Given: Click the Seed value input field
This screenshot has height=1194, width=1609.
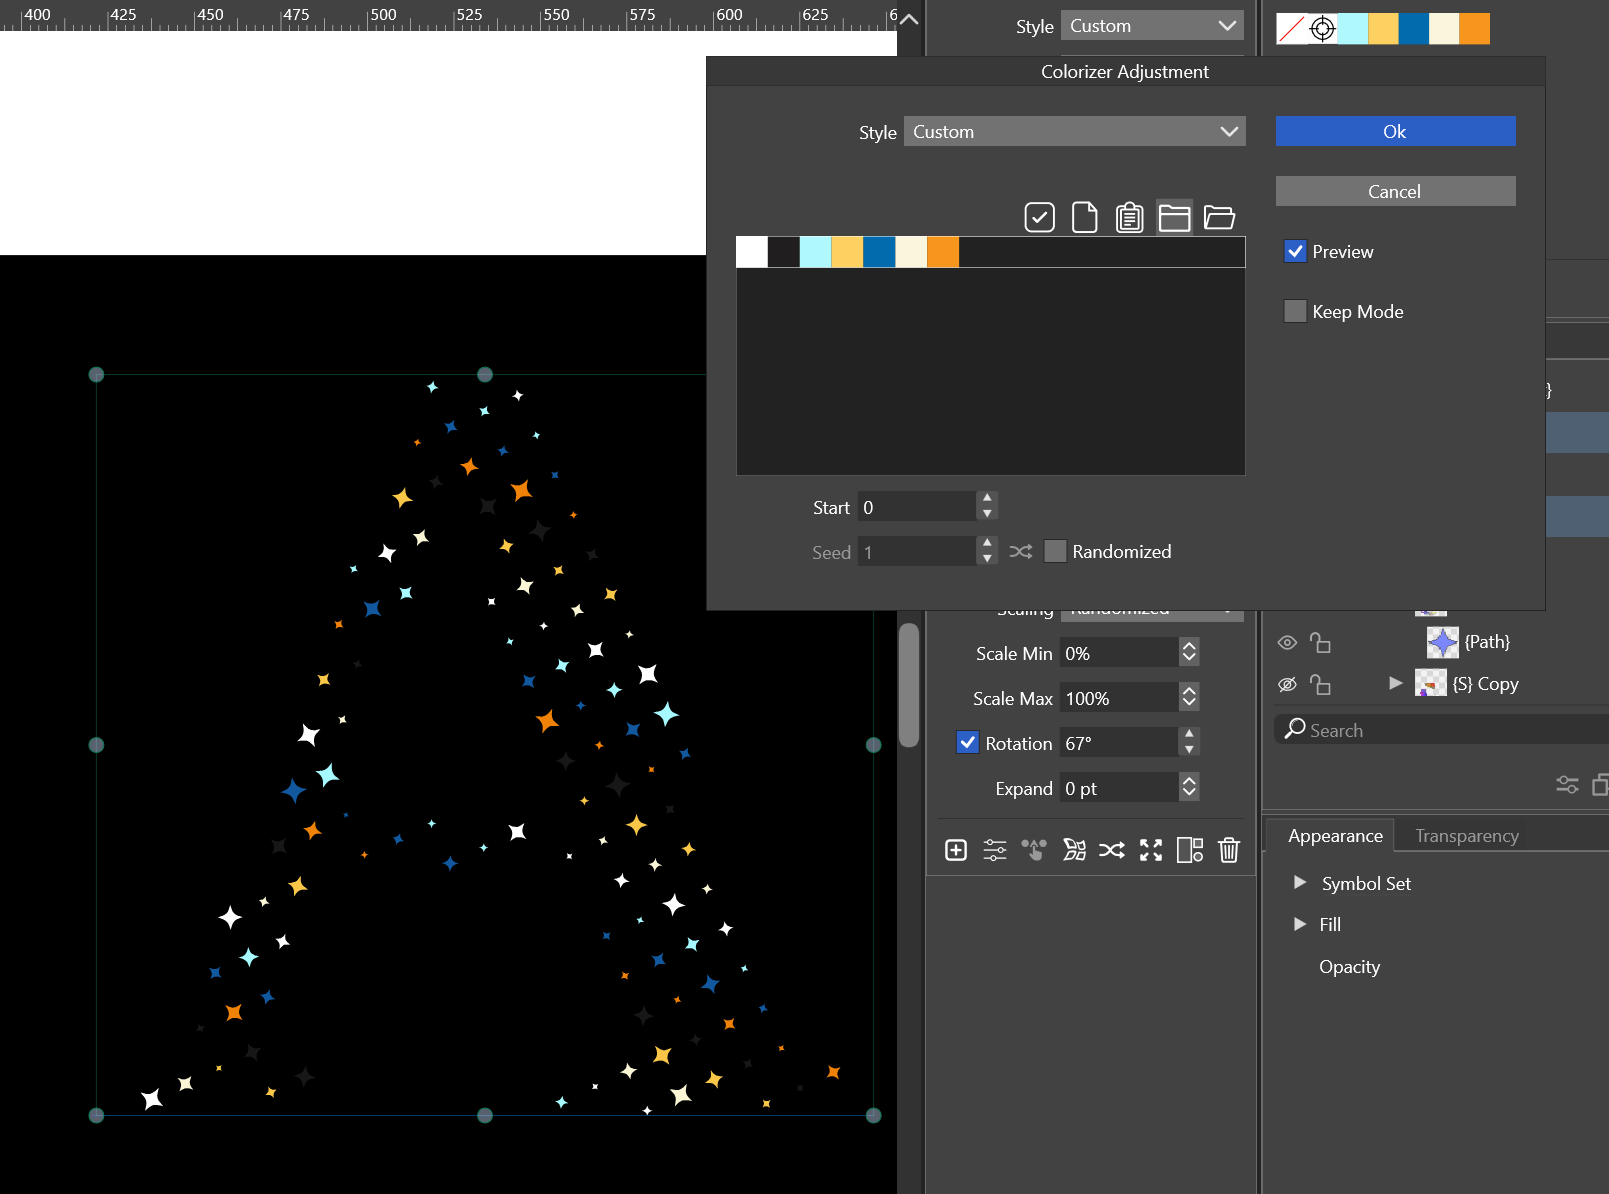Looking at the screenshot, I should [917, 552].
